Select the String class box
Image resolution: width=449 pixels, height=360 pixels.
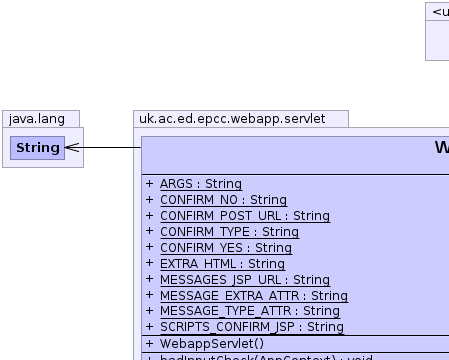[37, 148]
